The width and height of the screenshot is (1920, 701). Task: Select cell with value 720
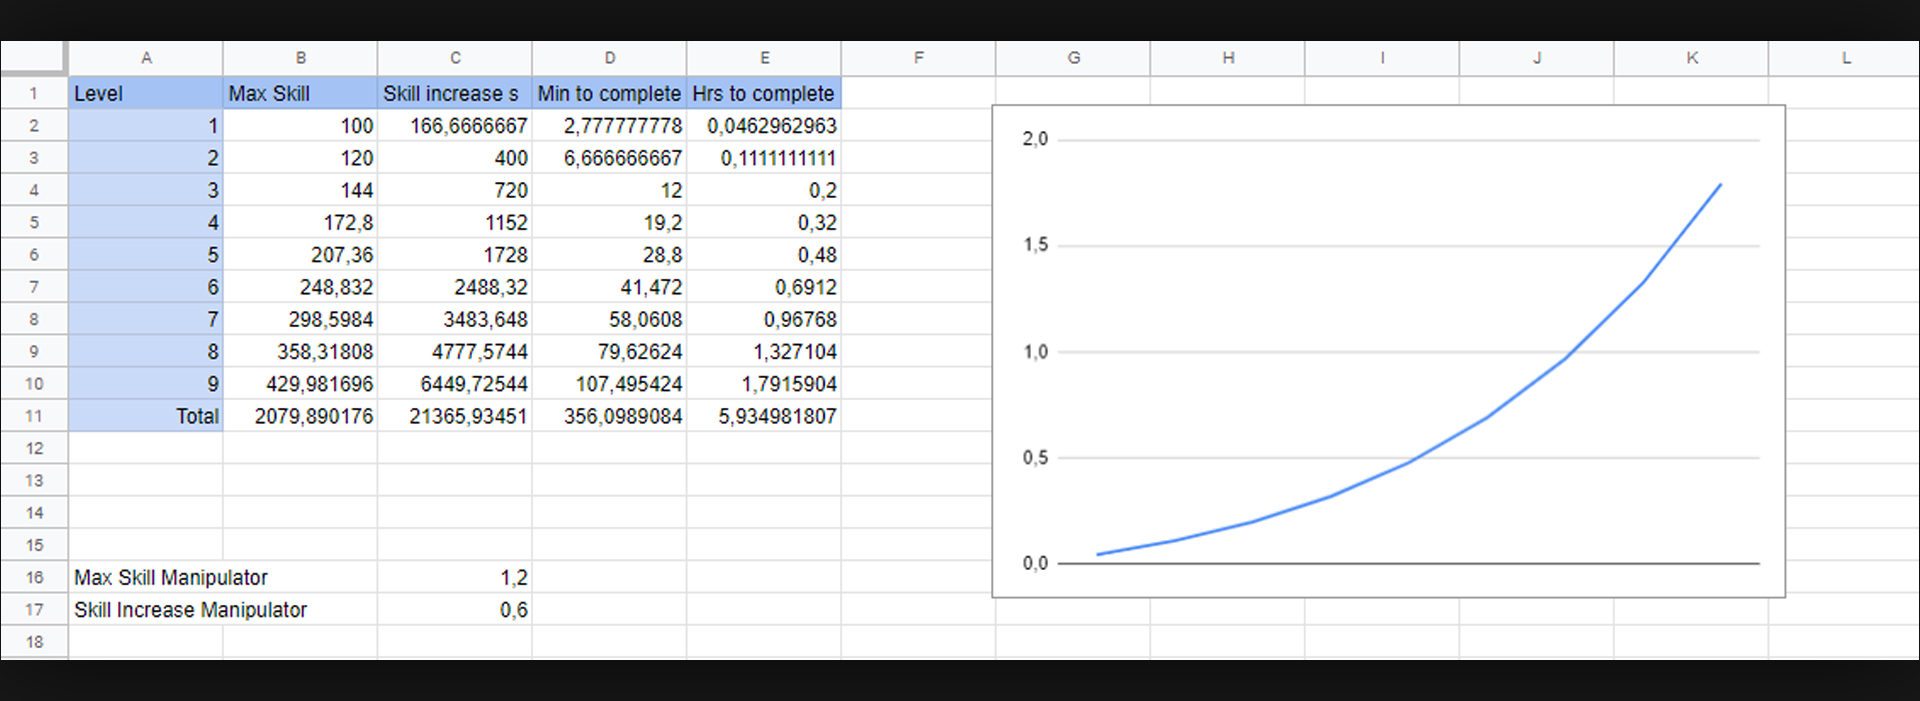click(455, 190)
